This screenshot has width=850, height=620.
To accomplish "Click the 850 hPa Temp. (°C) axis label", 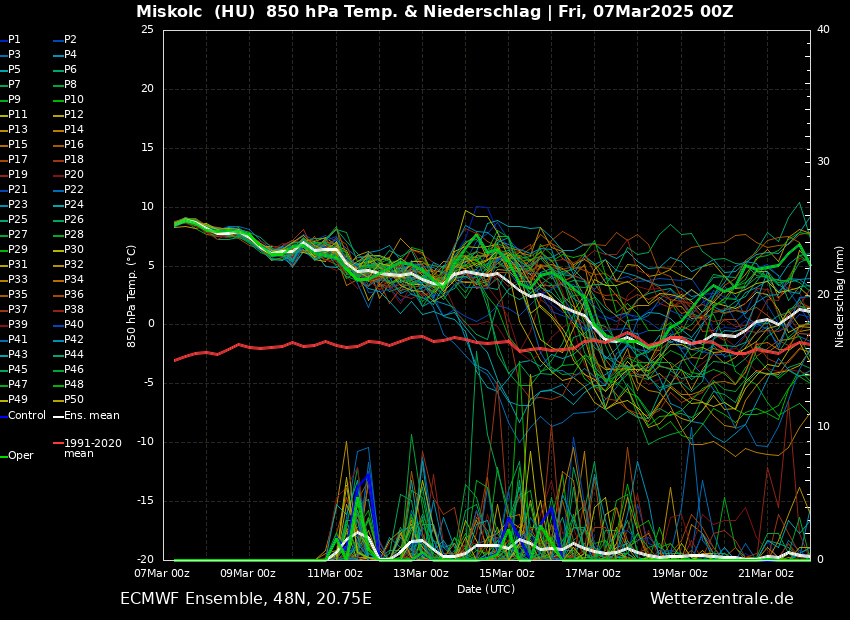I will click(132, 296).
